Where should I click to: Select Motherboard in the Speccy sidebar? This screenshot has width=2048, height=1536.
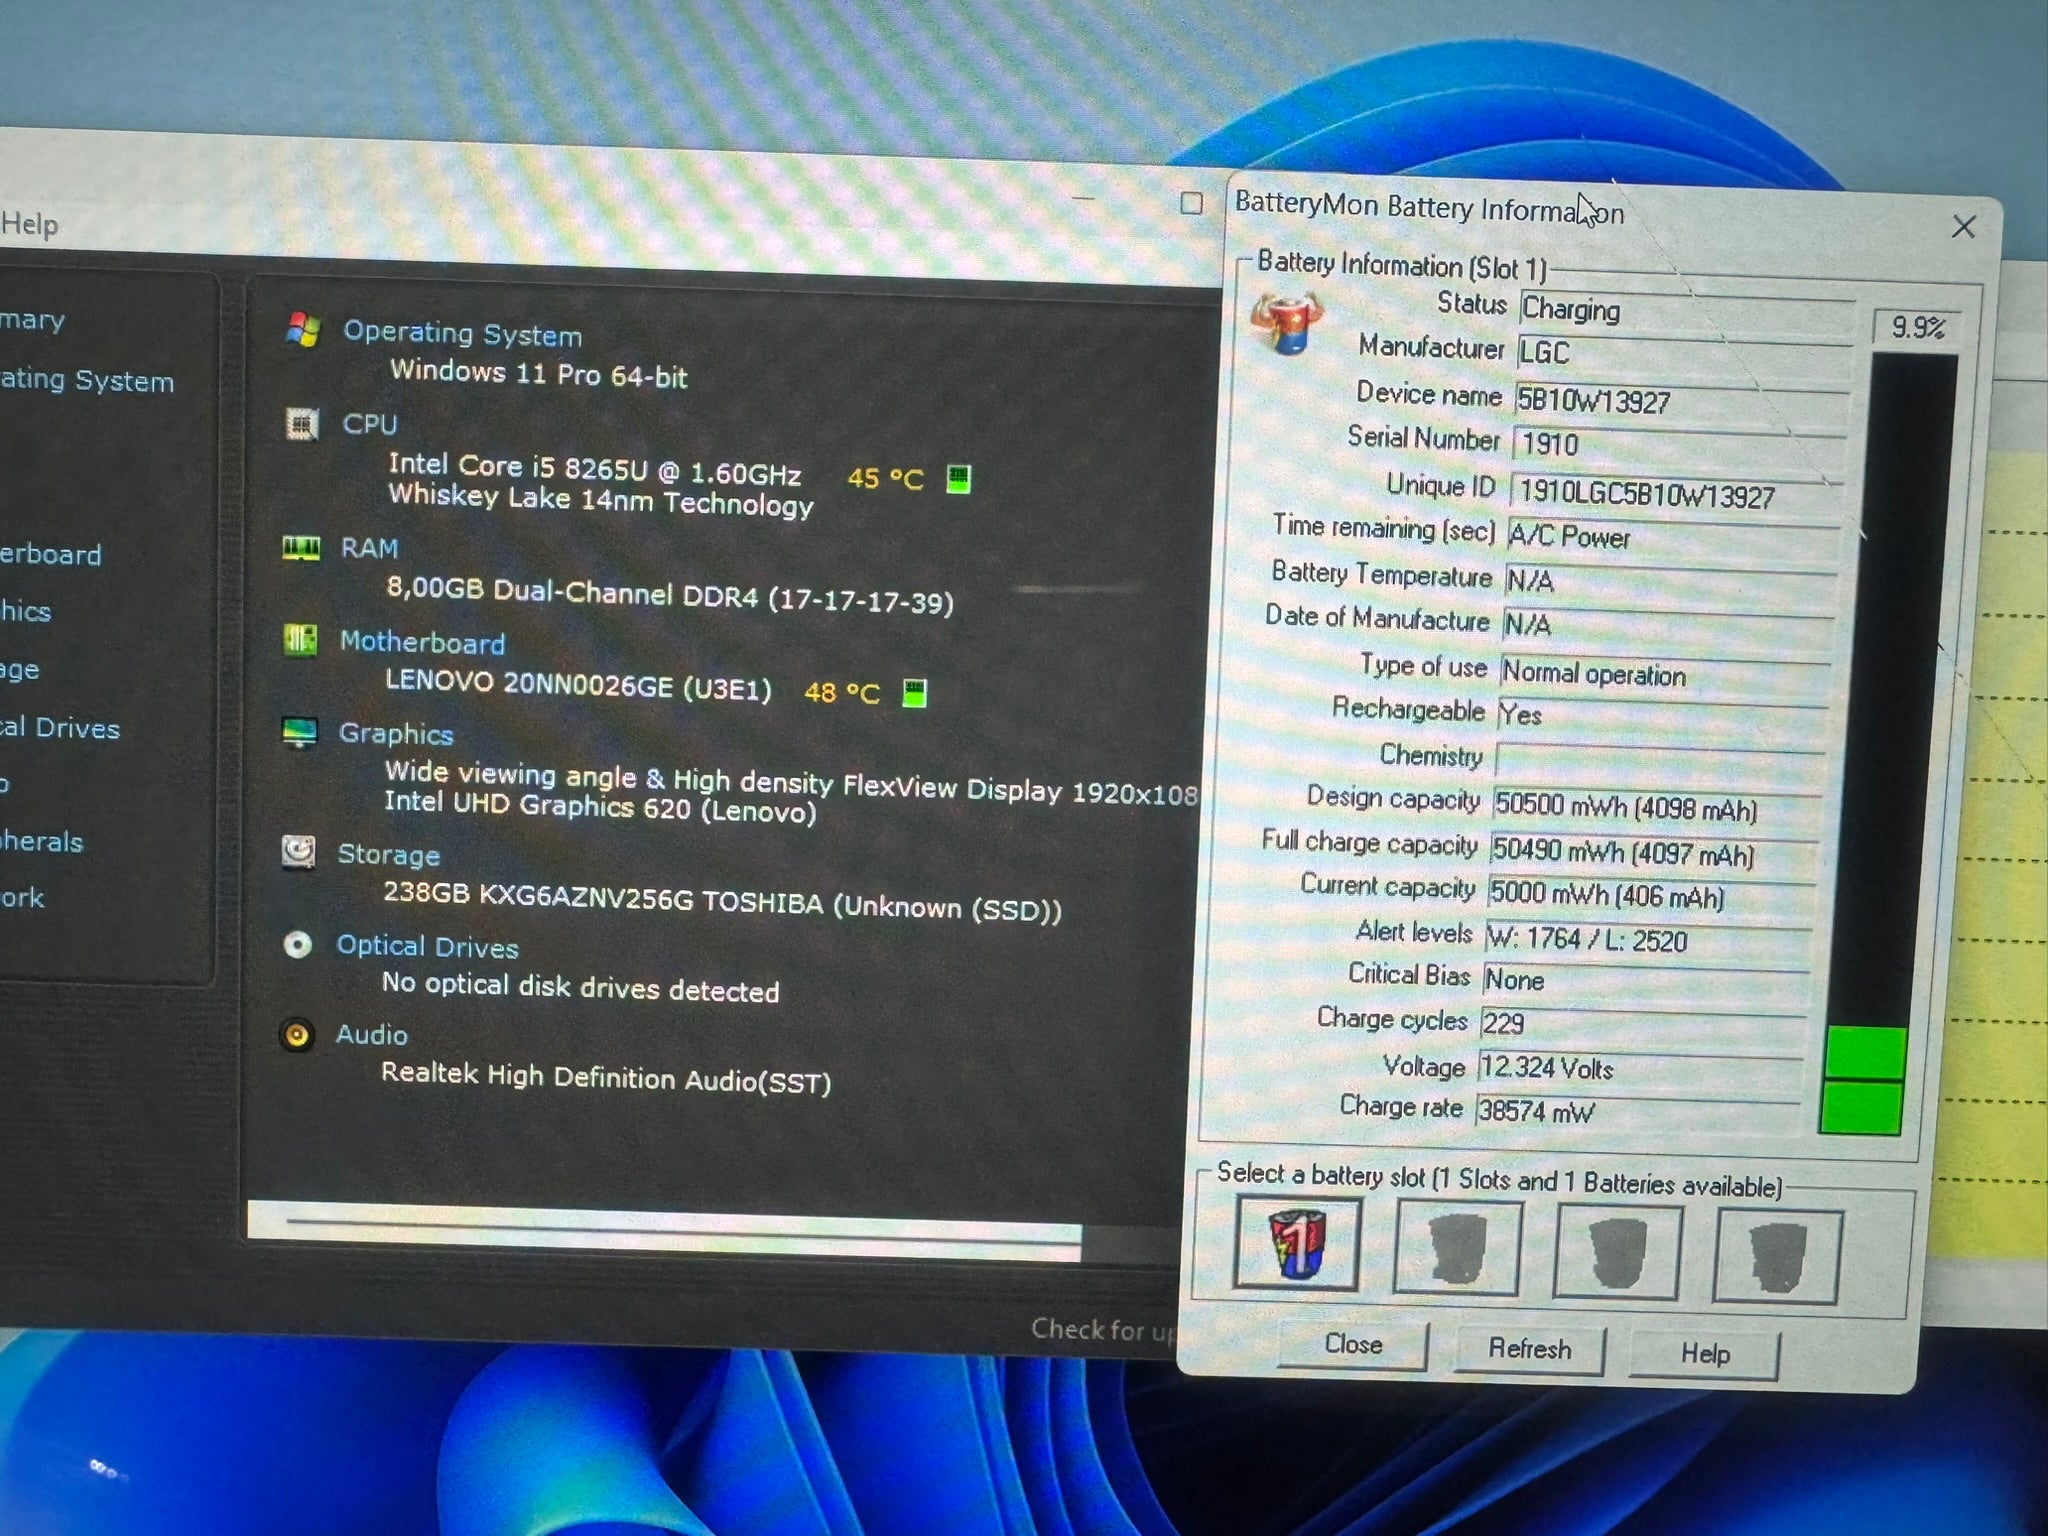pyautogui.click(x=51, y=554)
